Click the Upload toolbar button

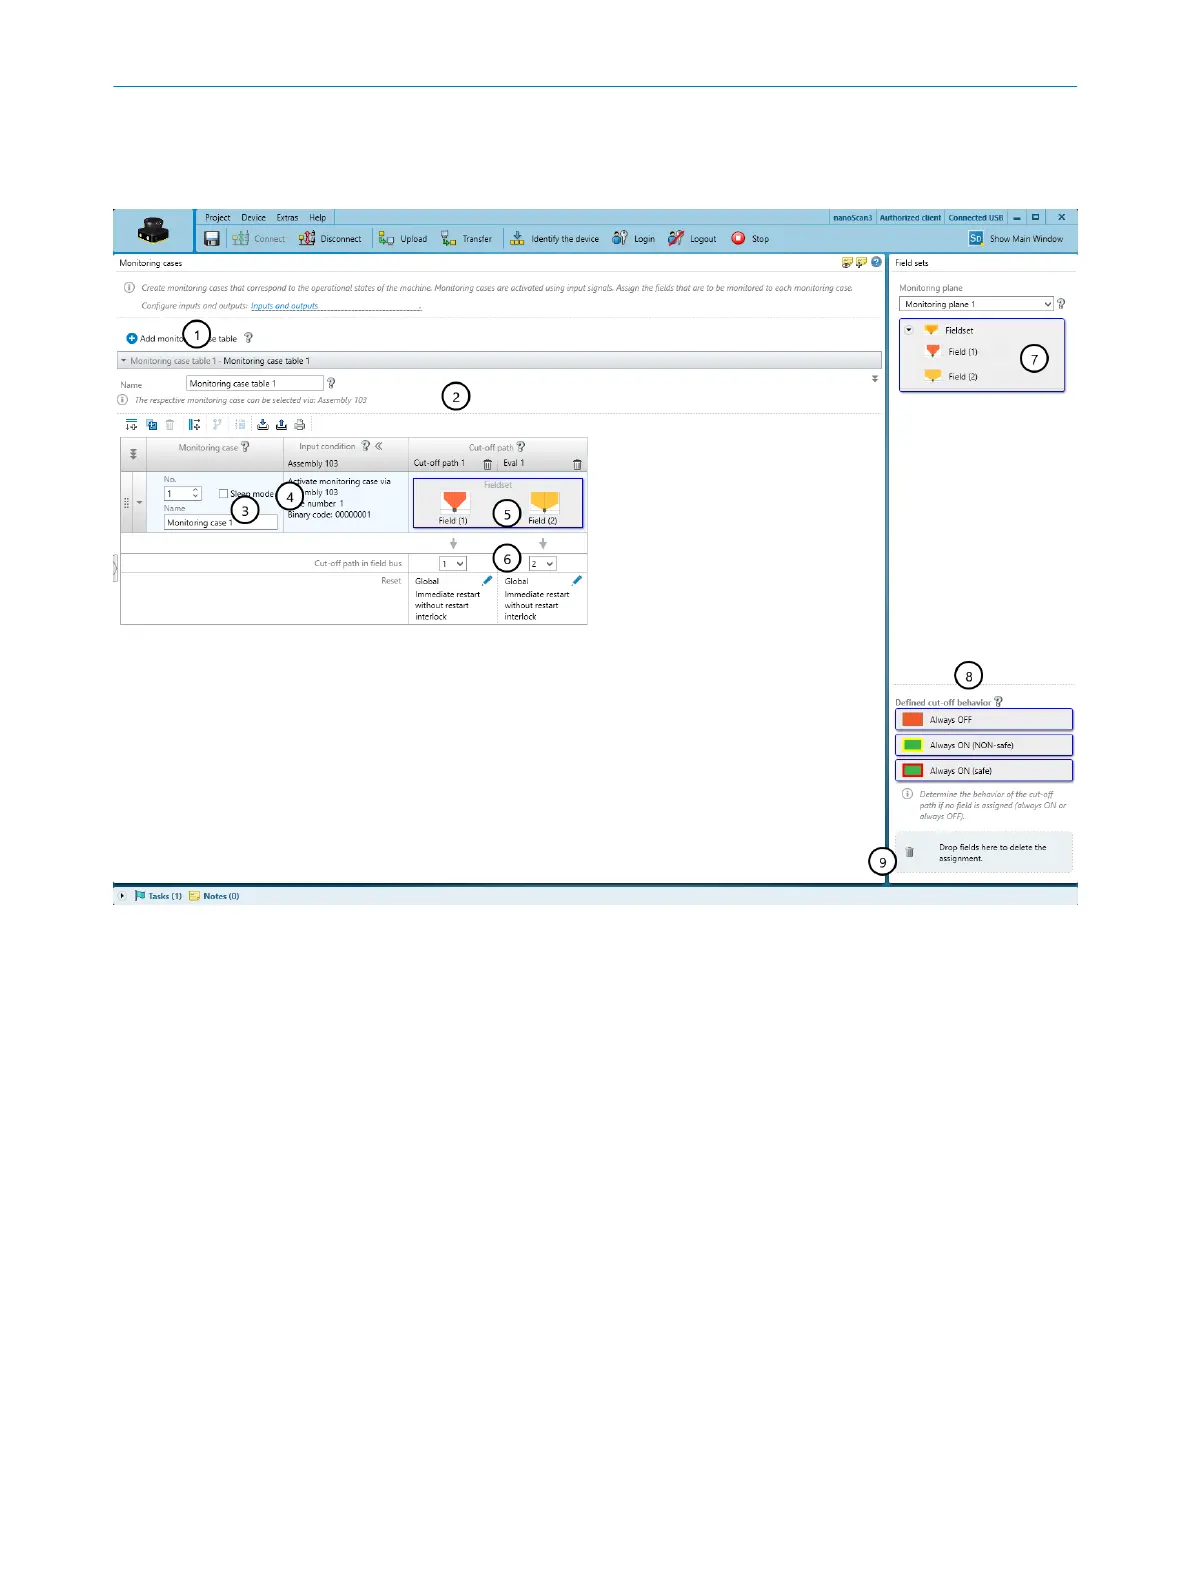click(x=403, y=239)
